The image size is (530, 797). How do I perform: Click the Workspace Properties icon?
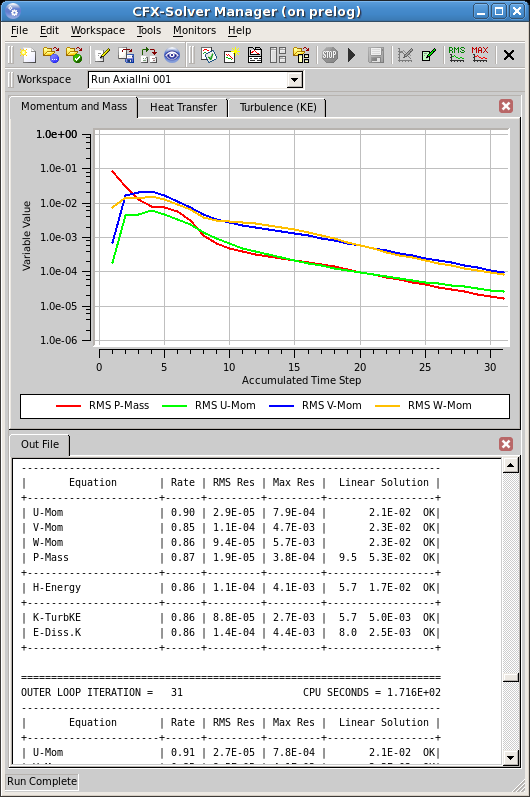coord(208,54)
